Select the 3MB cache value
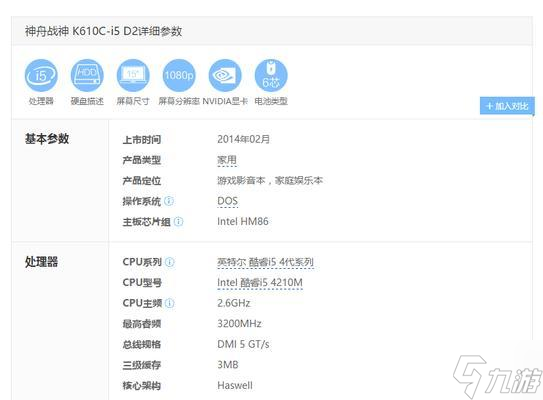 (228, 365)
